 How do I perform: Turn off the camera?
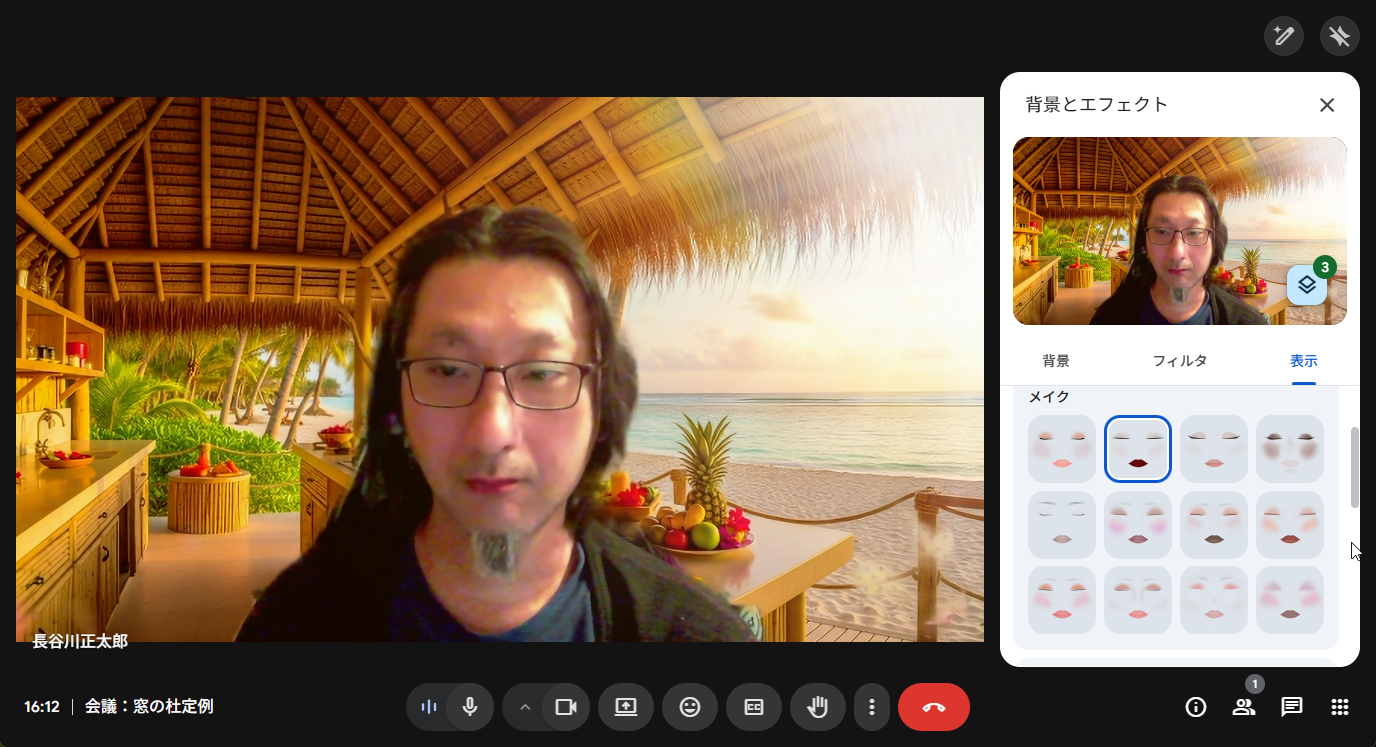pos(566,707)
